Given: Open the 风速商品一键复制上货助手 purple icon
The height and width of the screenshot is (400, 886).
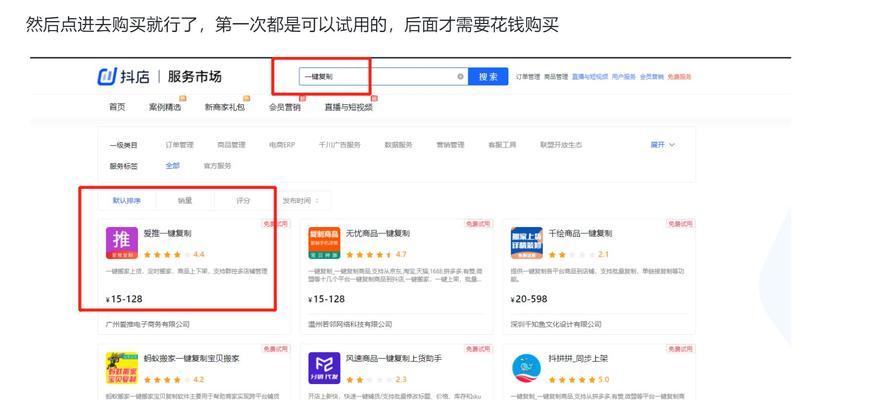Looking at the screenshot, I should (324, 368).
